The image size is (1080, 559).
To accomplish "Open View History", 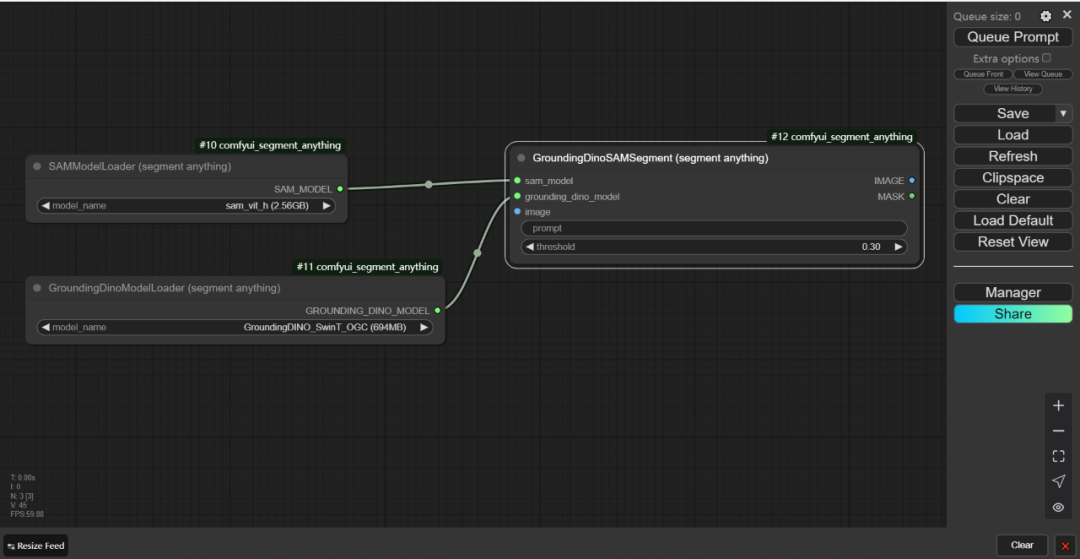I will (1012, 89).
